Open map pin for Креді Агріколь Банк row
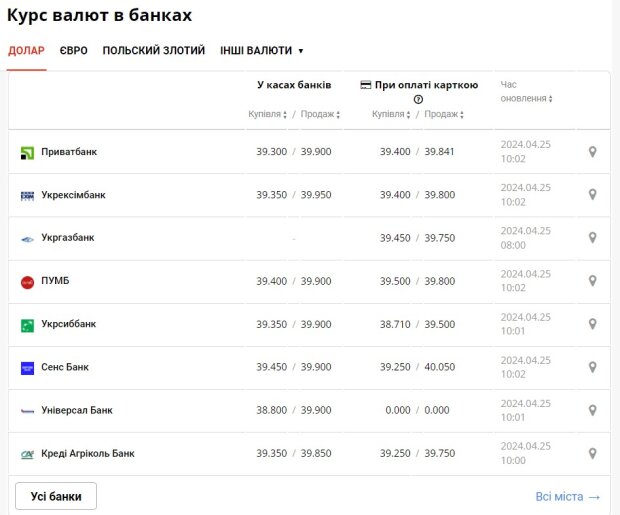Image resolution: width=620 pixels, height=515 pixels. (x=592, y=453)
